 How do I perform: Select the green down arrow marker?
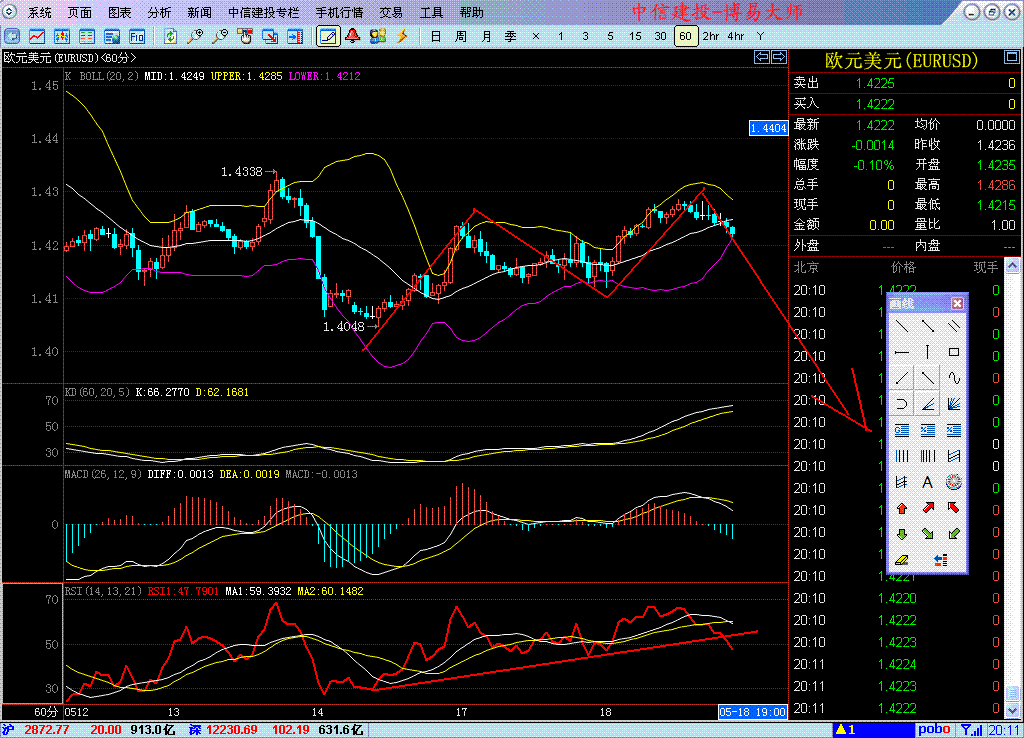pos(902,534)
